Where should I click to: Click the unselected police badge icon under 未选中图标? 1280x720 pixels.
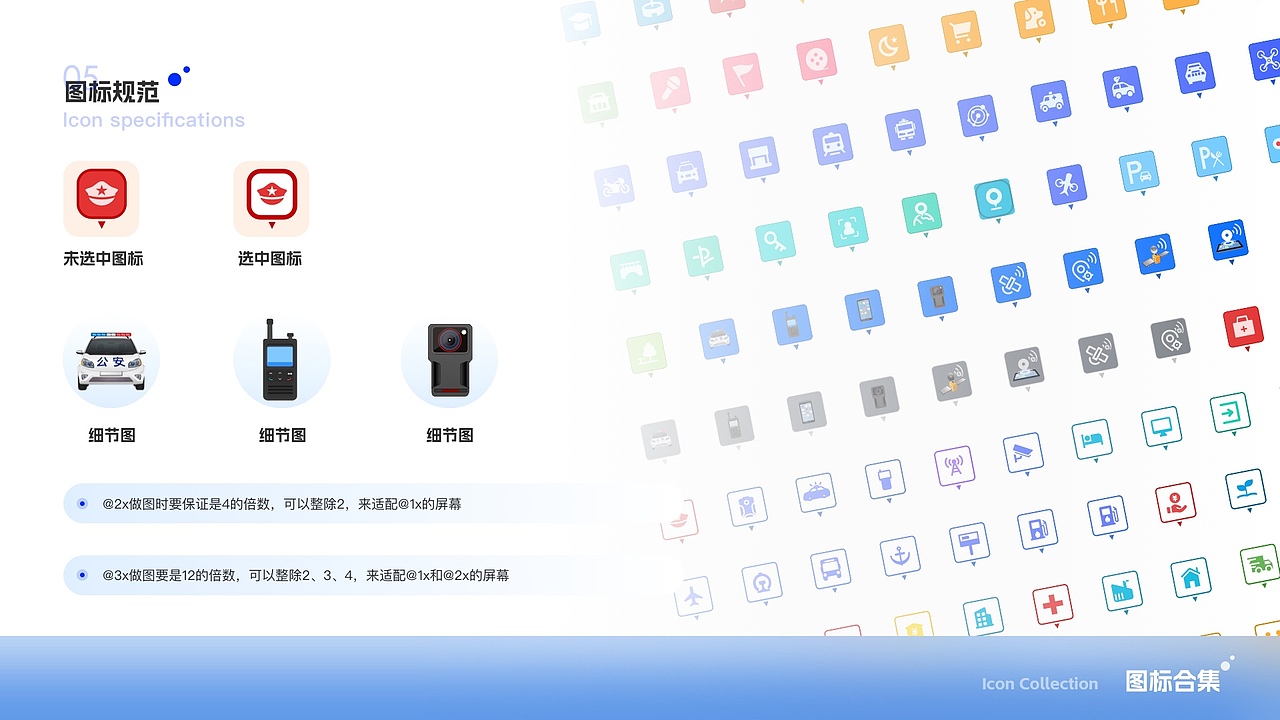point(102,198)
